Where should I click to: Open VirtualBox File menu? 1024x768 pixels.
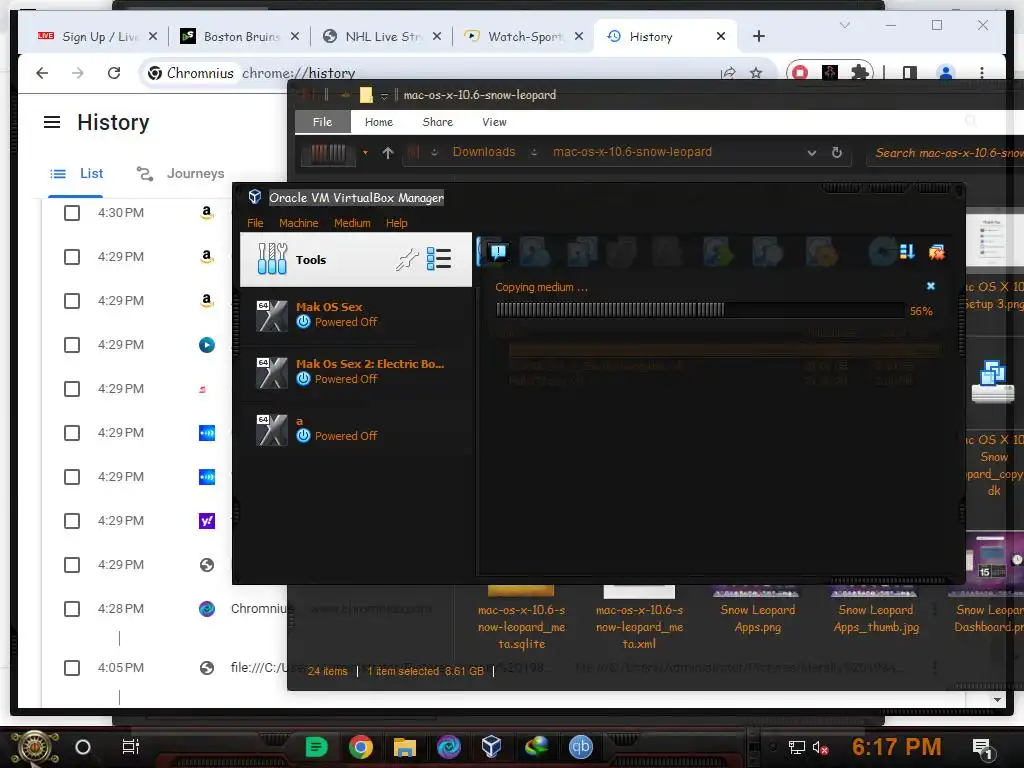coord(255,223)
